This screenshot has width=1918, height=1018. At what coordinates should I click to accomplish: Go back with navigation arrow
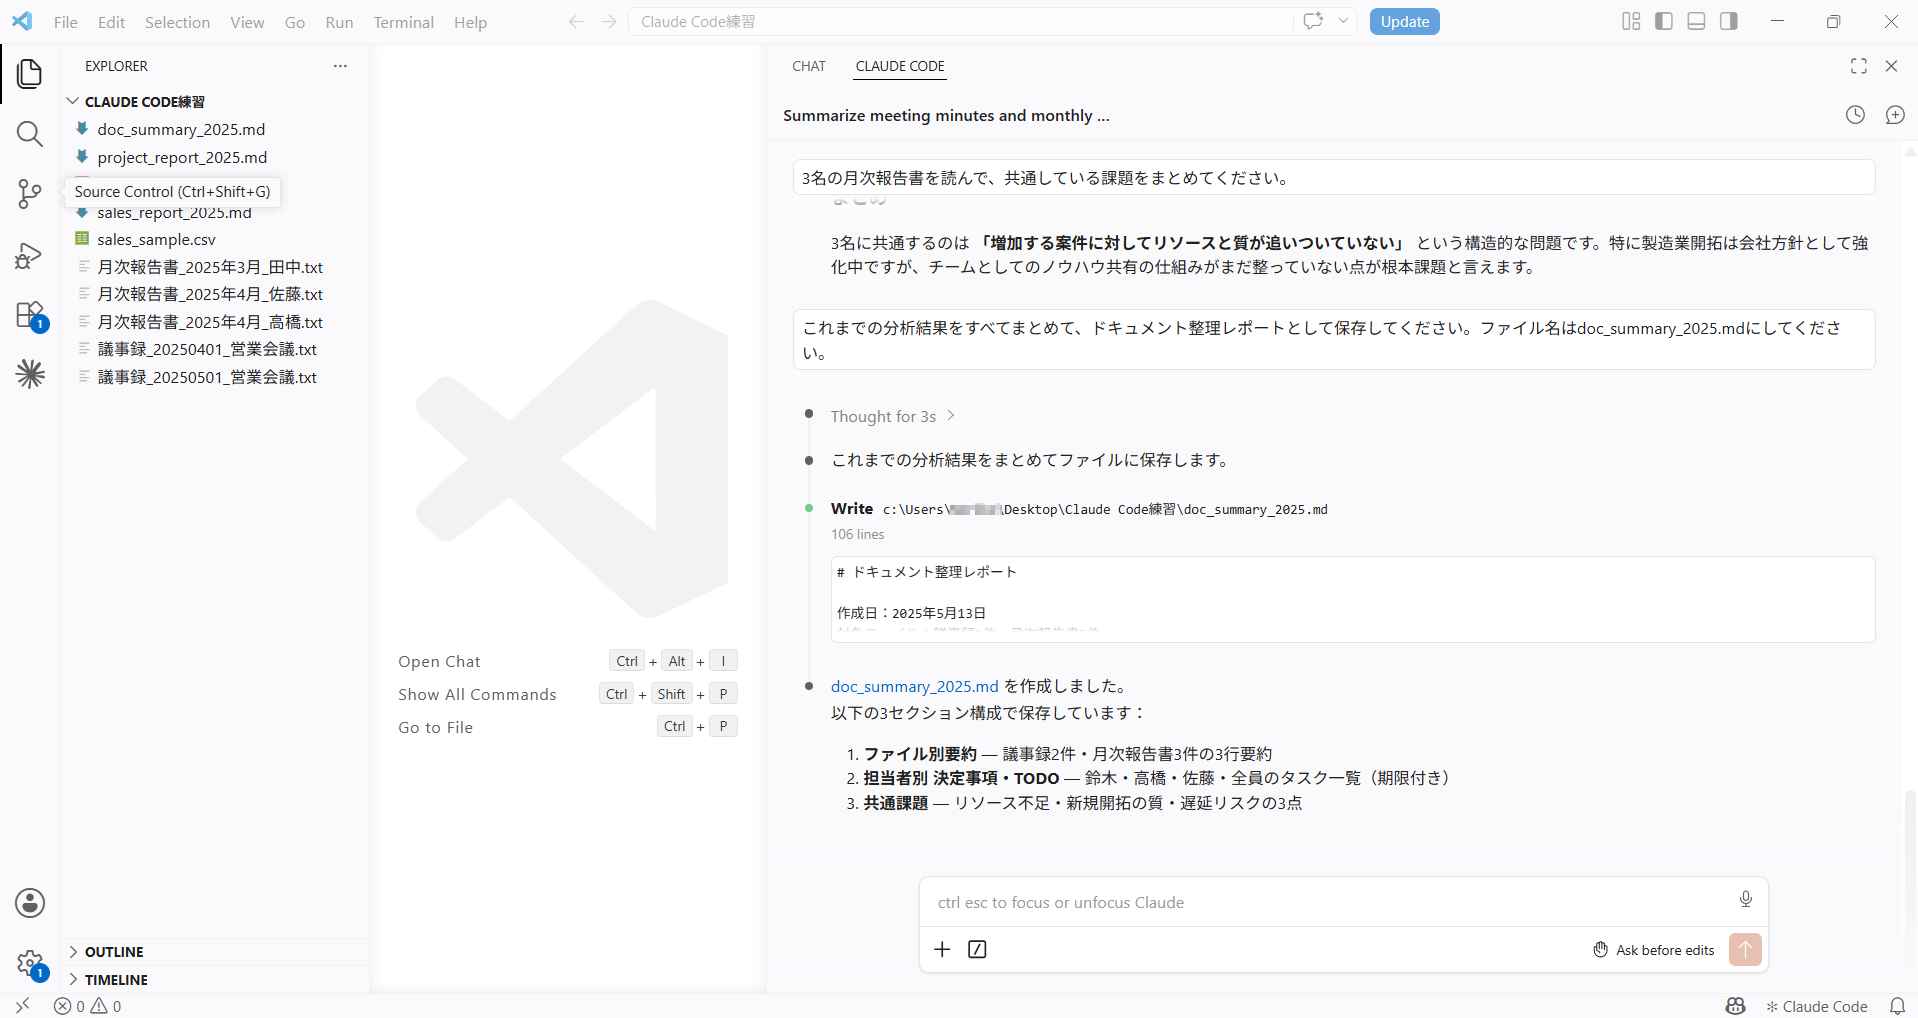coord(576,22)
